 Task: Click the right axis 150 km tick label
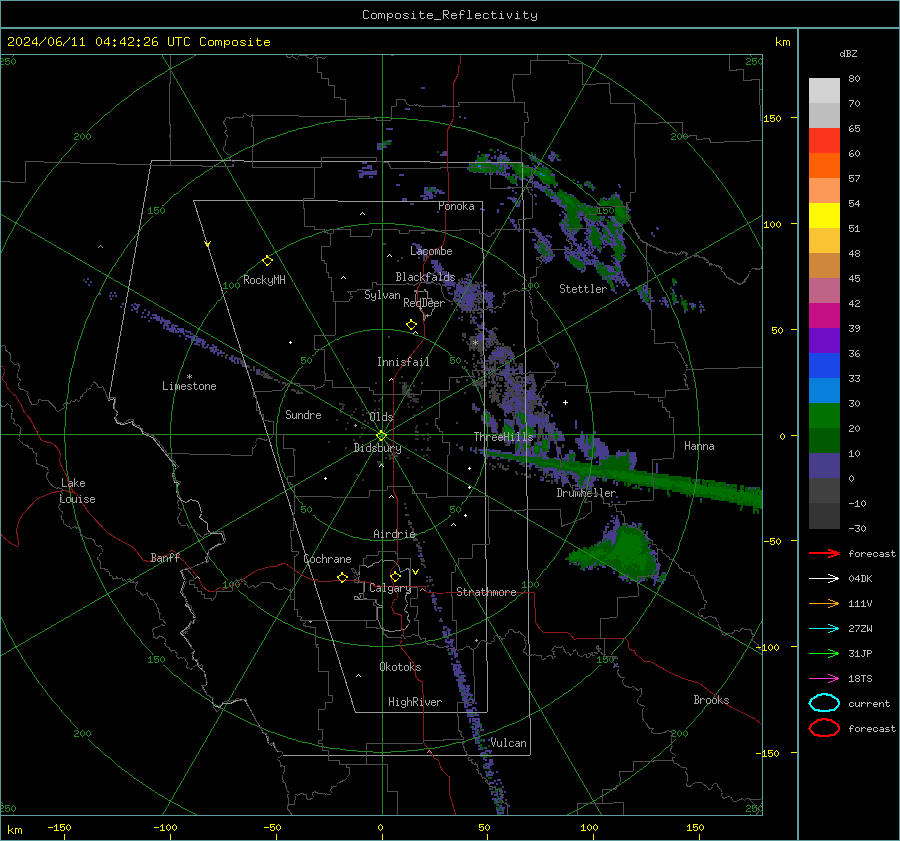click(x=772, y=118)
